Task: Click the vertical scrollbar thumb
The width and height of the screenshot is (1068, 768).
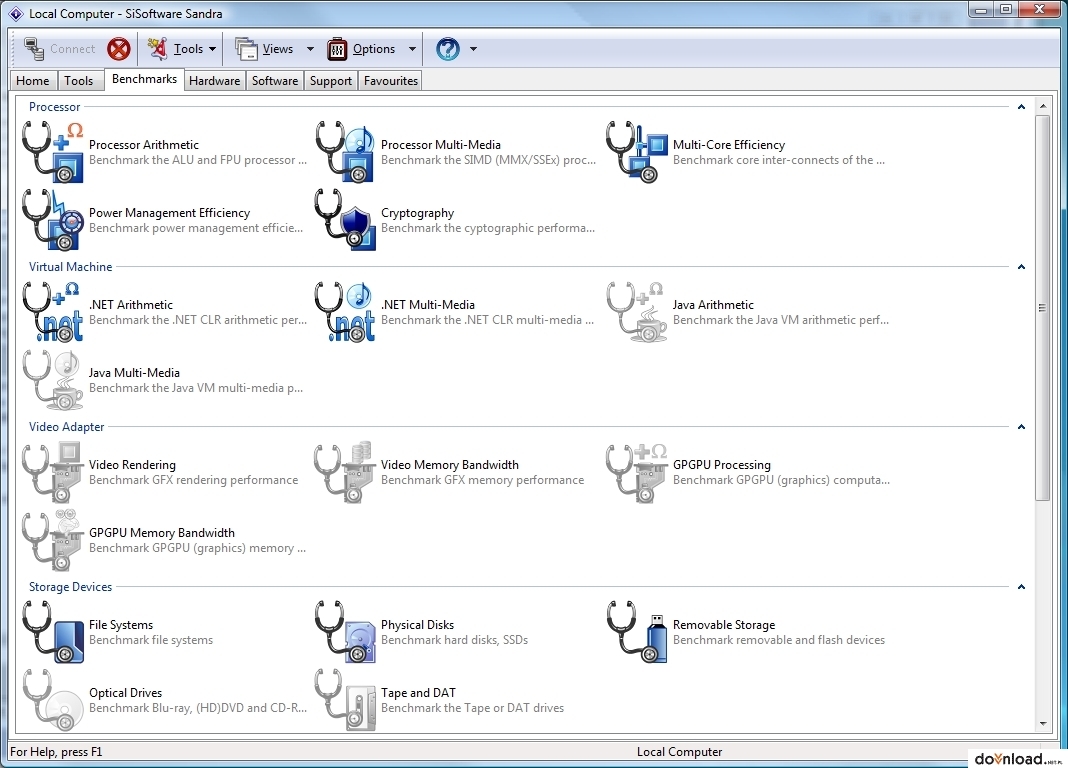Action: point(1042,308)
